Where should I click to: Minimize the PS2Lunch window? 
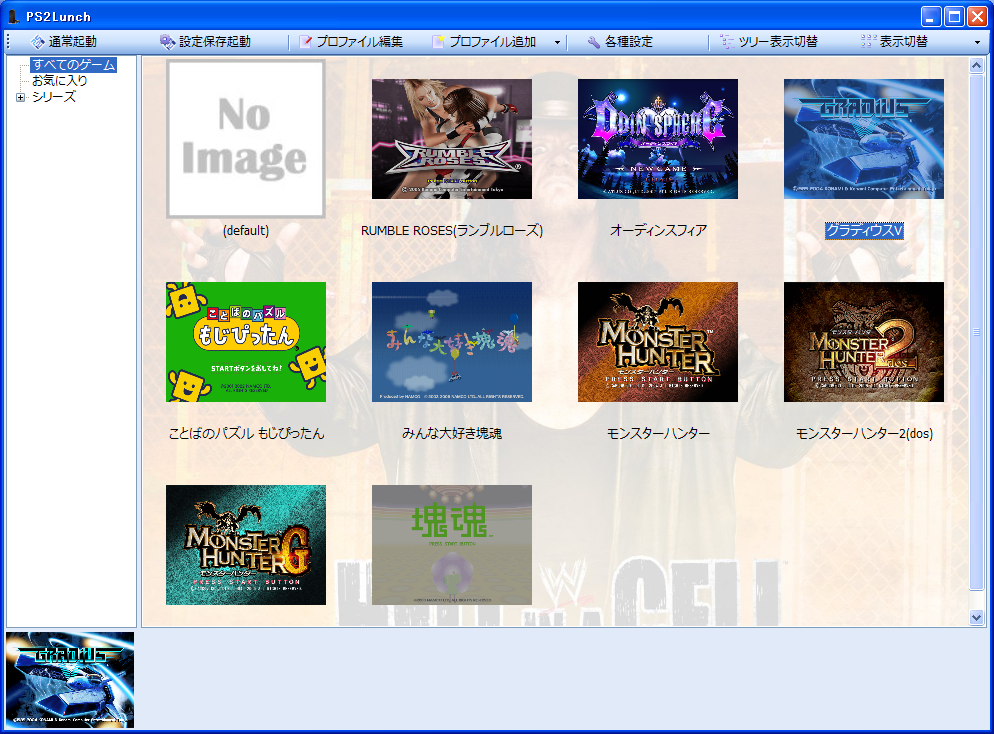point(931,16)
